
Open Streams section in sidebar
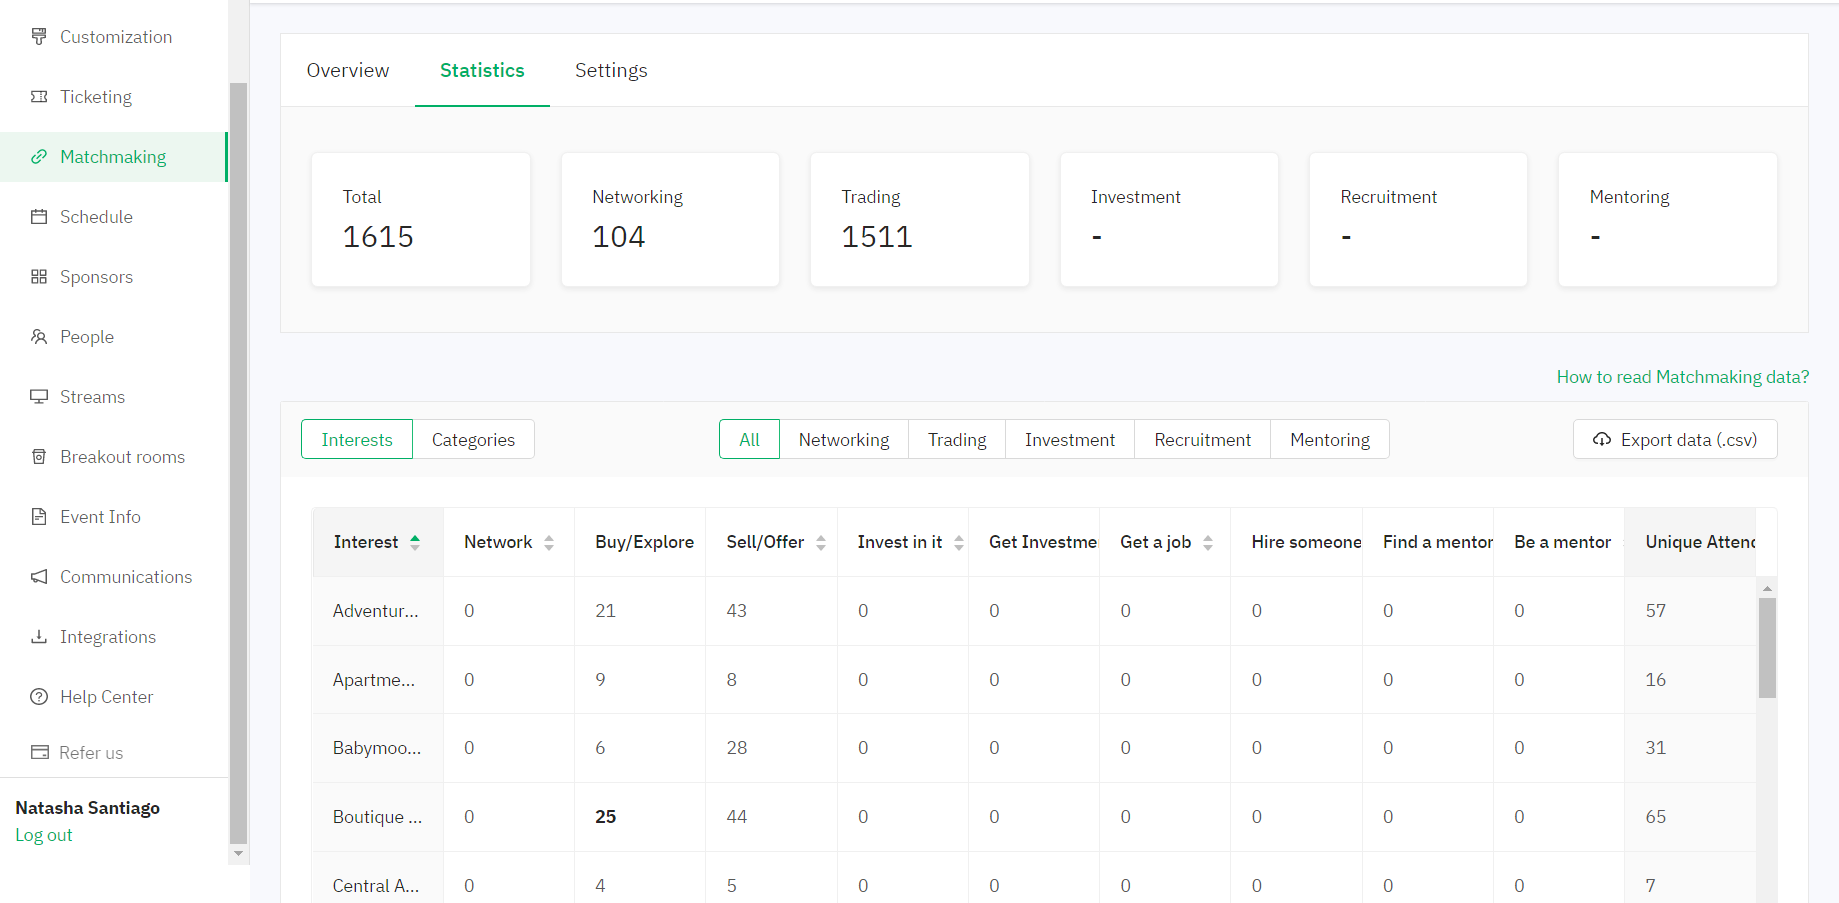[x=114, y=397]
